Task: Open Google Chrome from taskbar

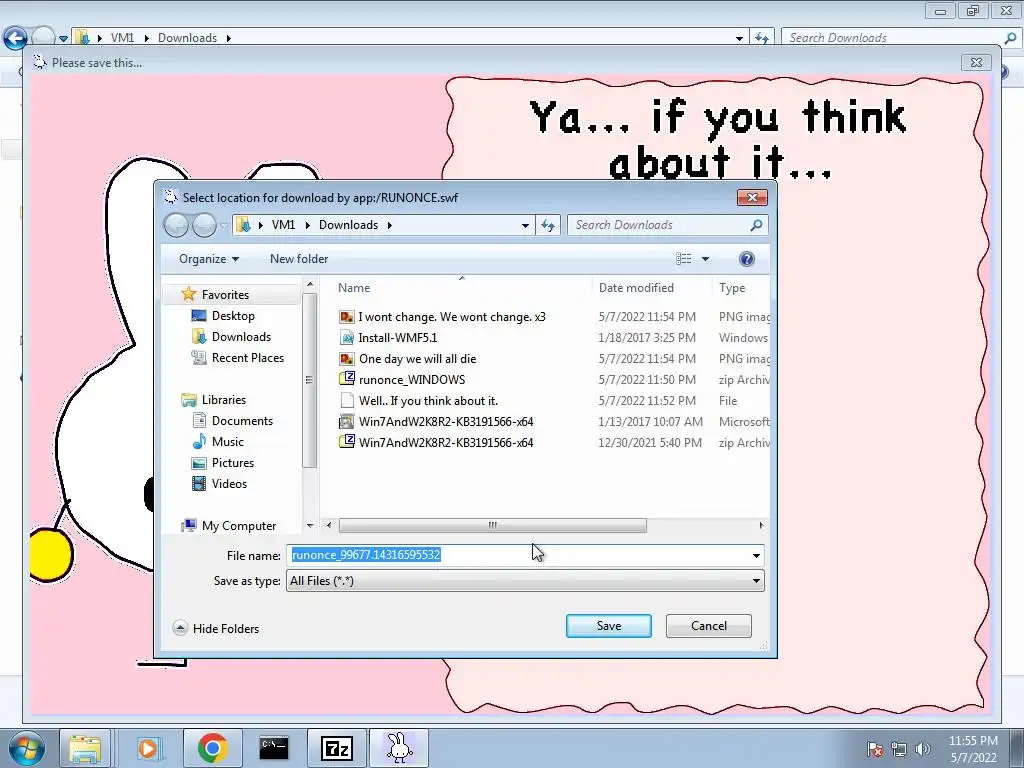Action: (212, 748)
